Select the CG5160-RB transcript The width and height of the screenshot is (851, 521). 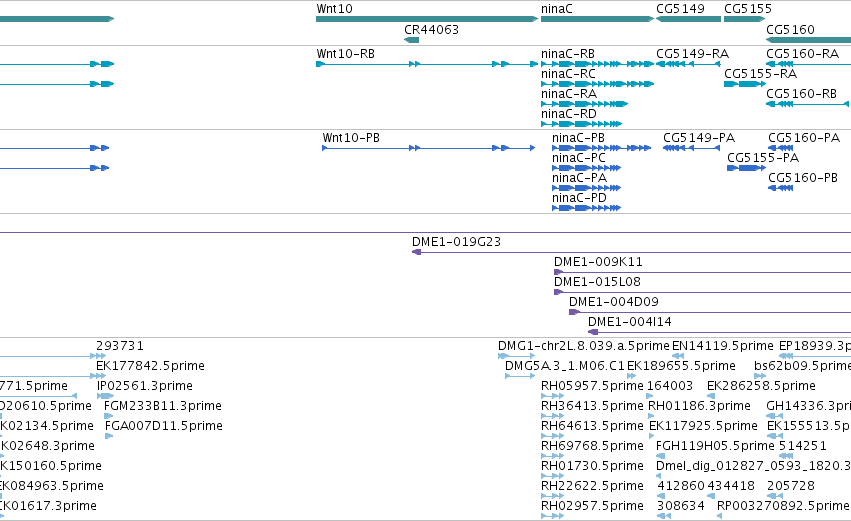point(808,104)
